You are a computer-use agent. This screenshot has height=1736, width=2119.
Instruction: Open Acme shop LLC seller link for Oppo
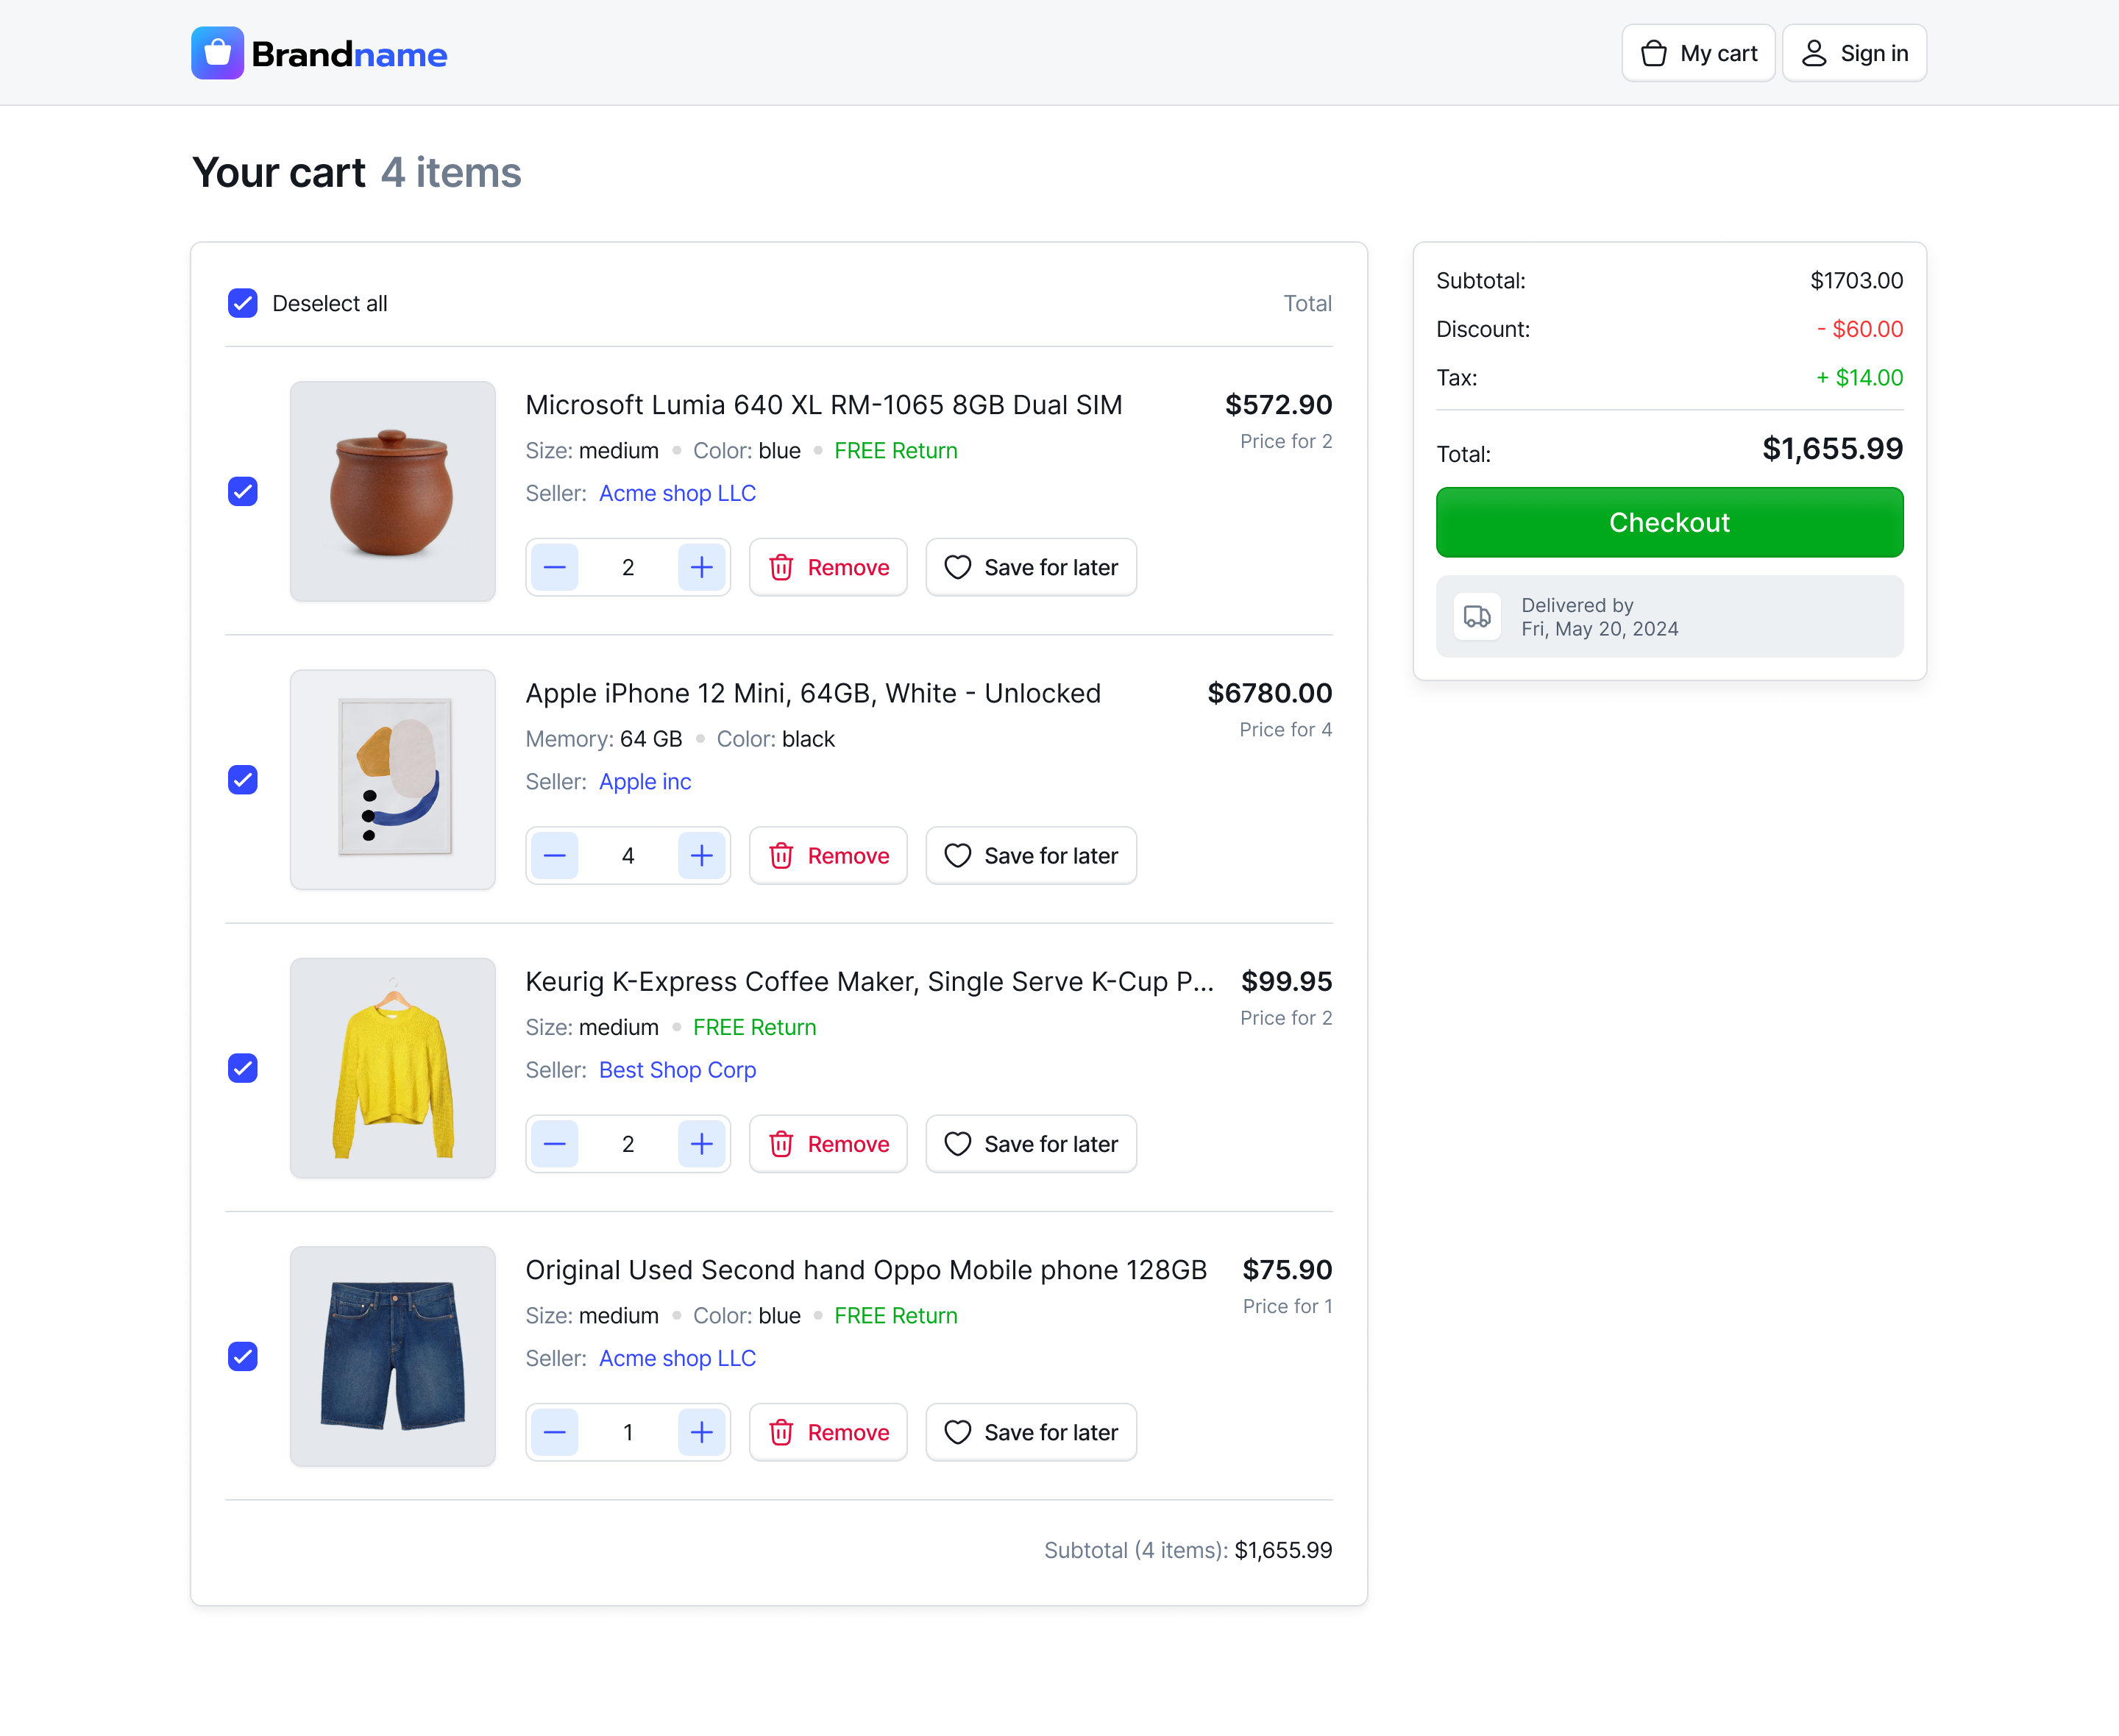tap(677, 1358)
